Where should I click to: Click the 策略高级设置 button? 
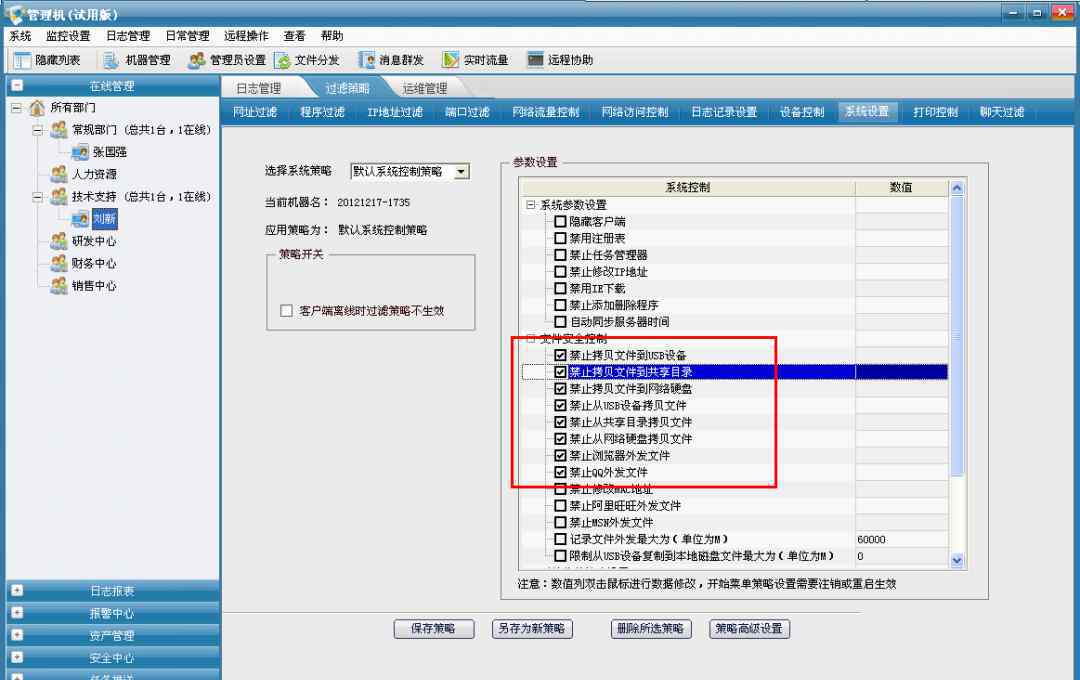(749, 629)
